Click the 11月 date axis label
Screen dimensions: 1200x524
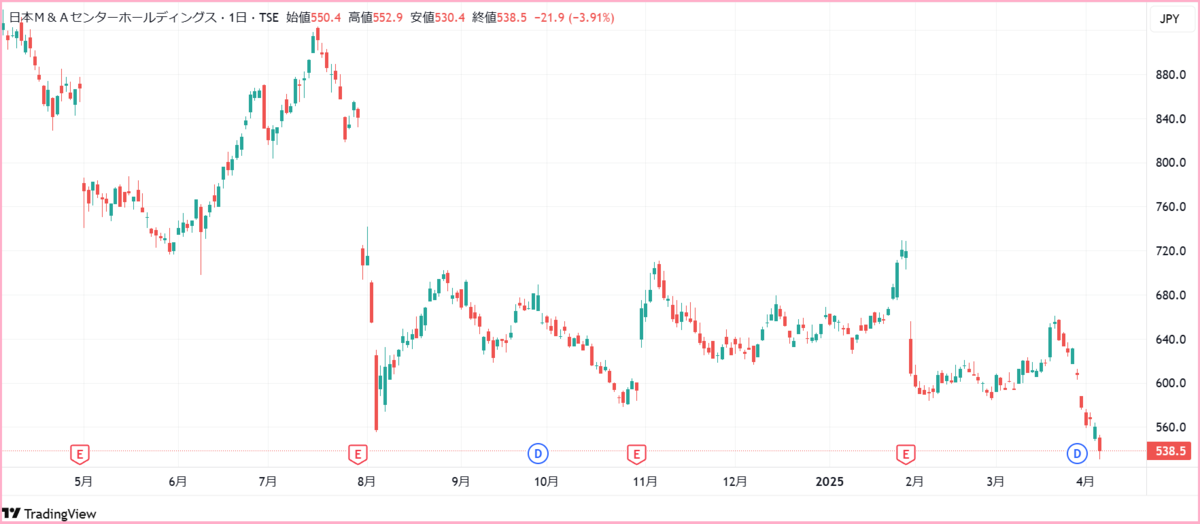(645, 481)
